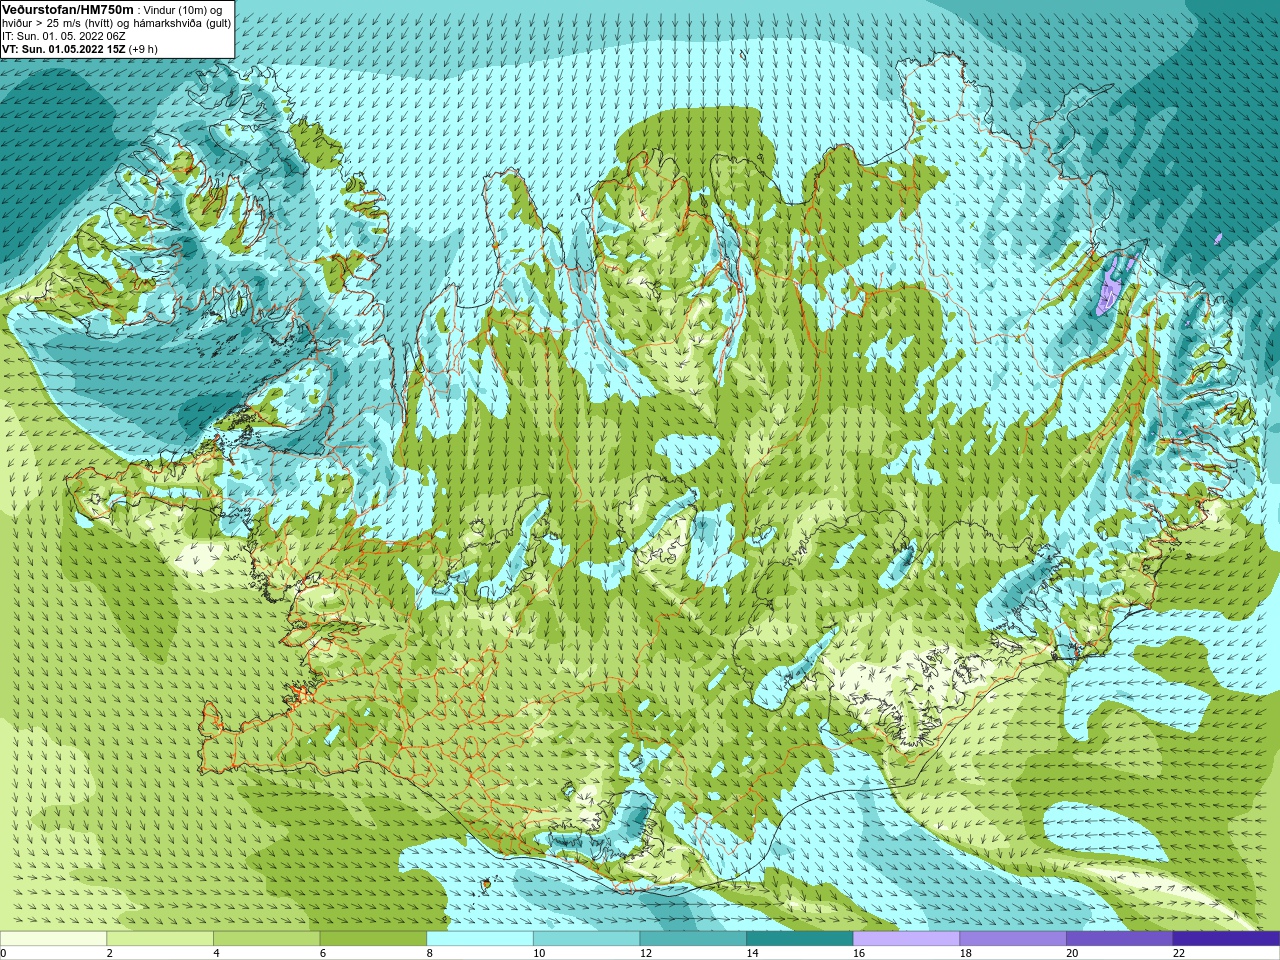1280x960 pixels.
Task: Click the 'Veðurstofan/HM750m' title text
Action: coord(67,9)
